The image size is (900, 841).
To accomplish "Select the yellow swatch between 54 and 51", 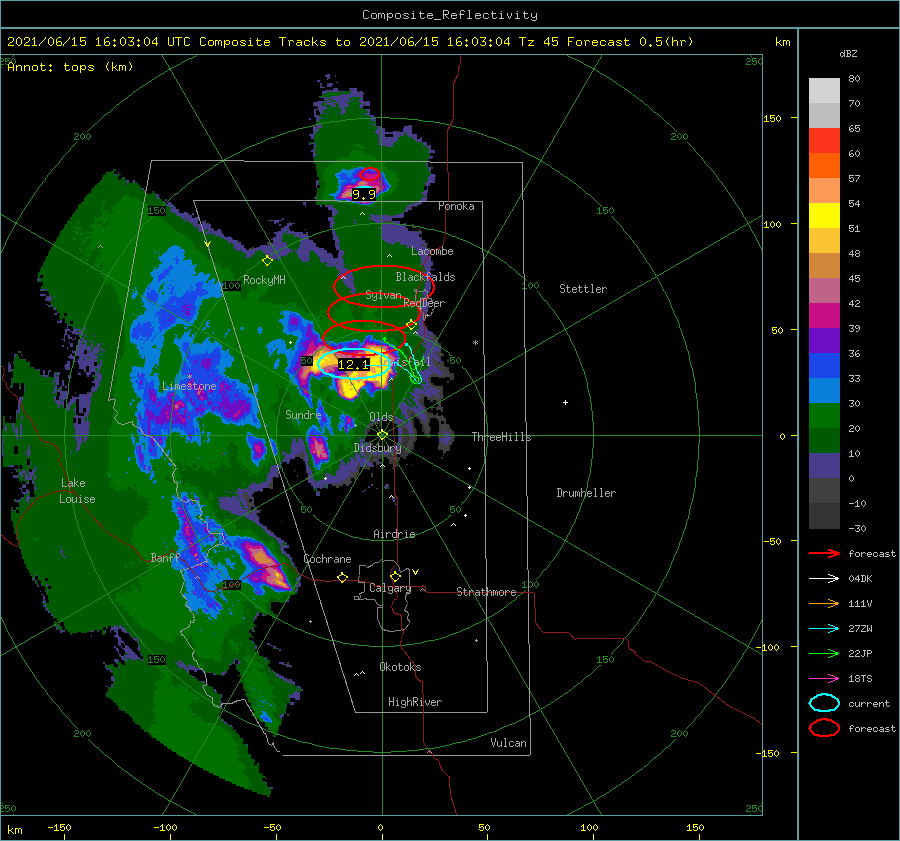I will point(824,215).
